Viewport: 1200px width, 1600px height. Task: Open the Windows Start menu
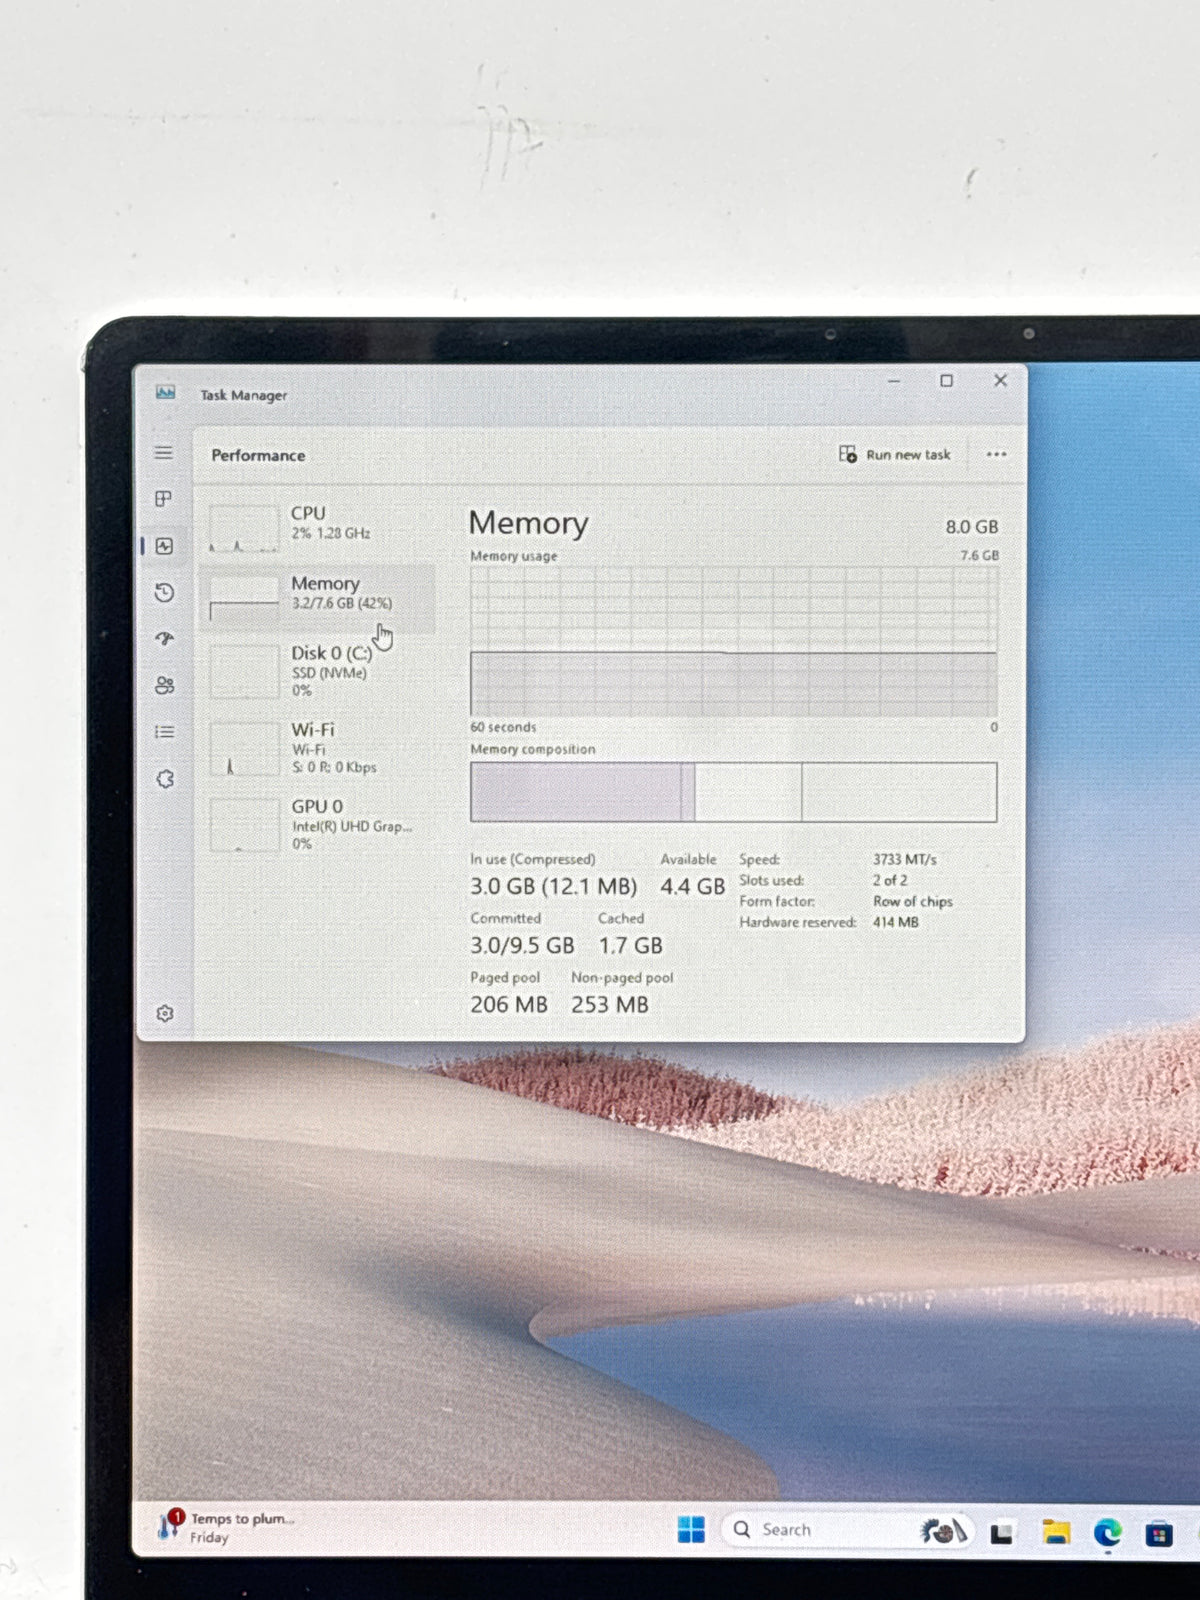coord(691,1529)
